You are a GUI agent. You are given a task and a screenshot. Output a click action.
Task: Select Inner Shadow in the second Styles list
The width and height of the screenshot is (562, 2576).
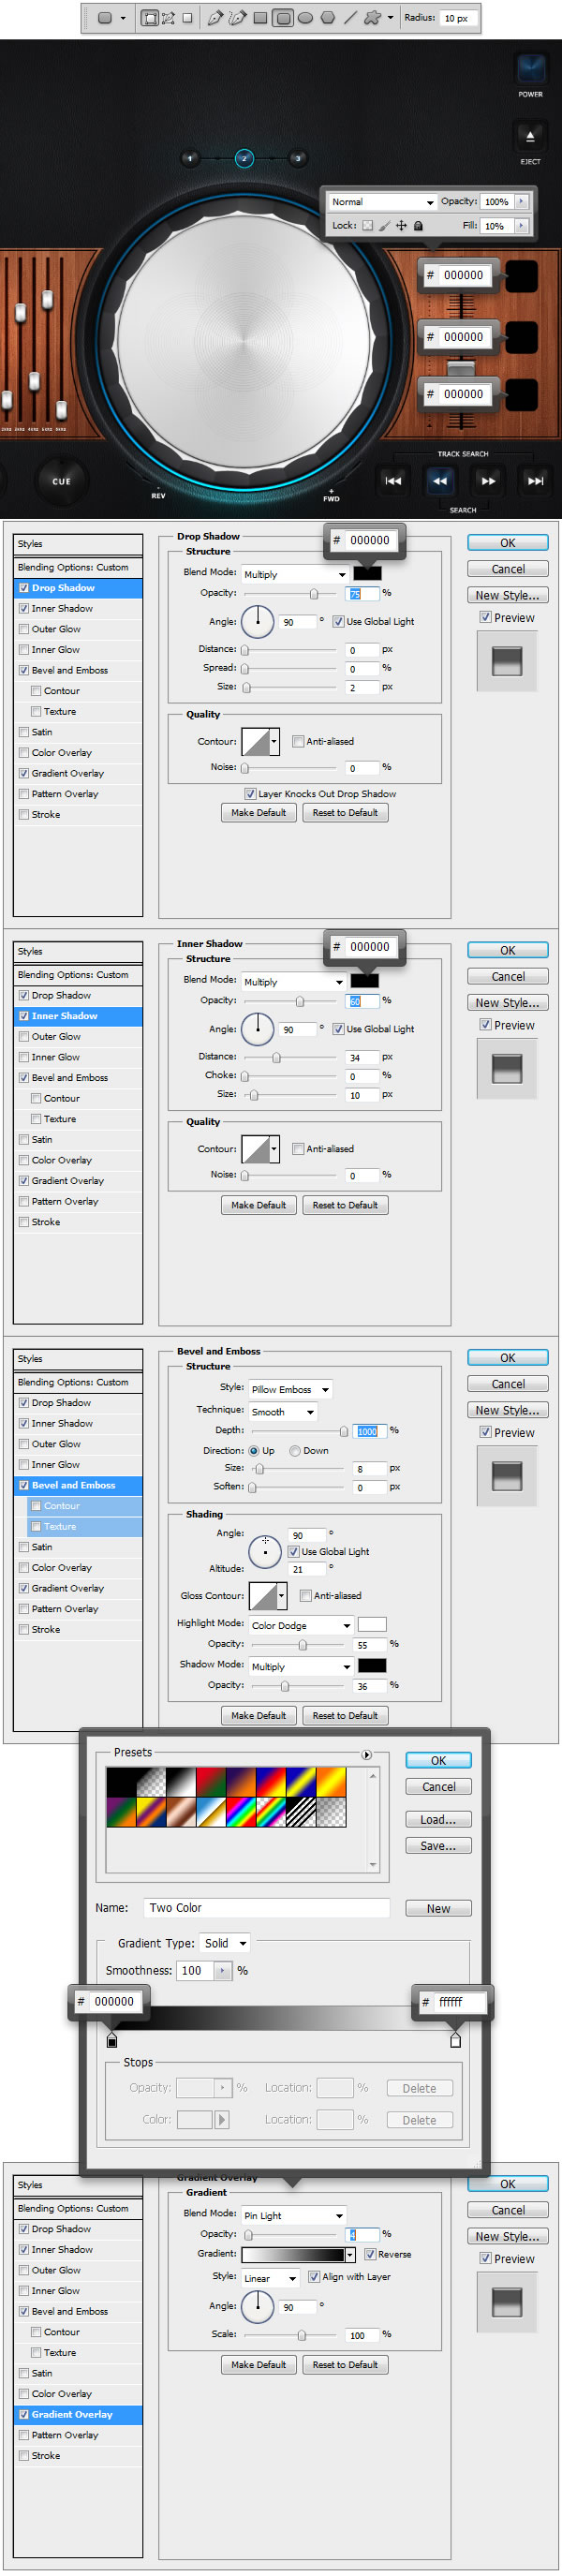click(78, 1016)
